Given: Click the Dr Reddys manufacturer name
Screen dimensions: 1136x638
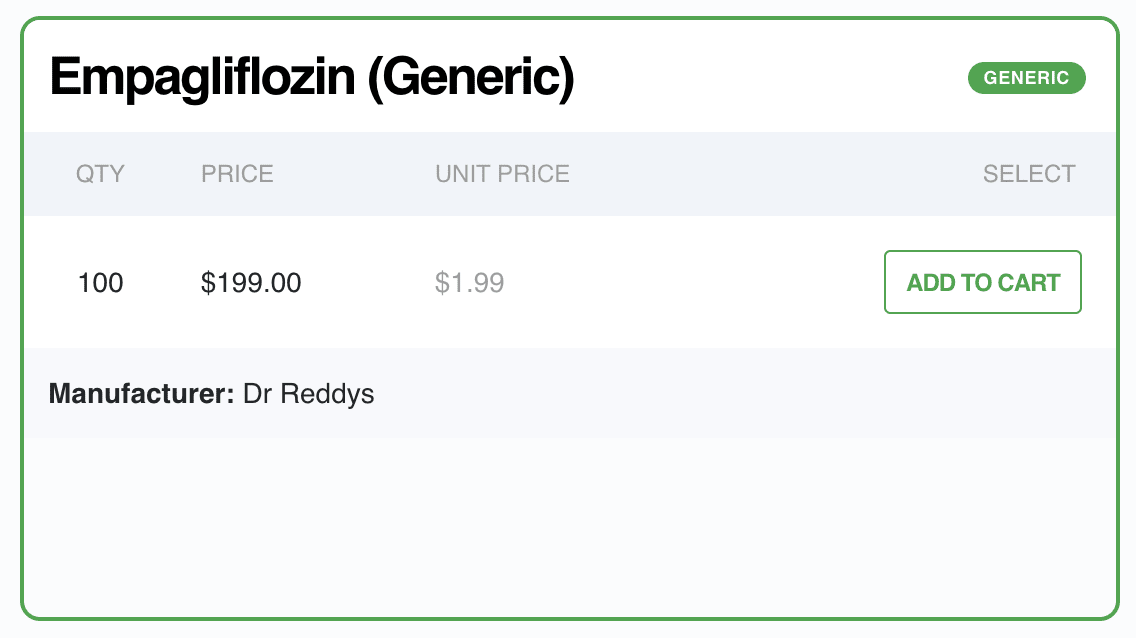Looking at the screenshot, I should pyautogui.click(x=309, y=394).
